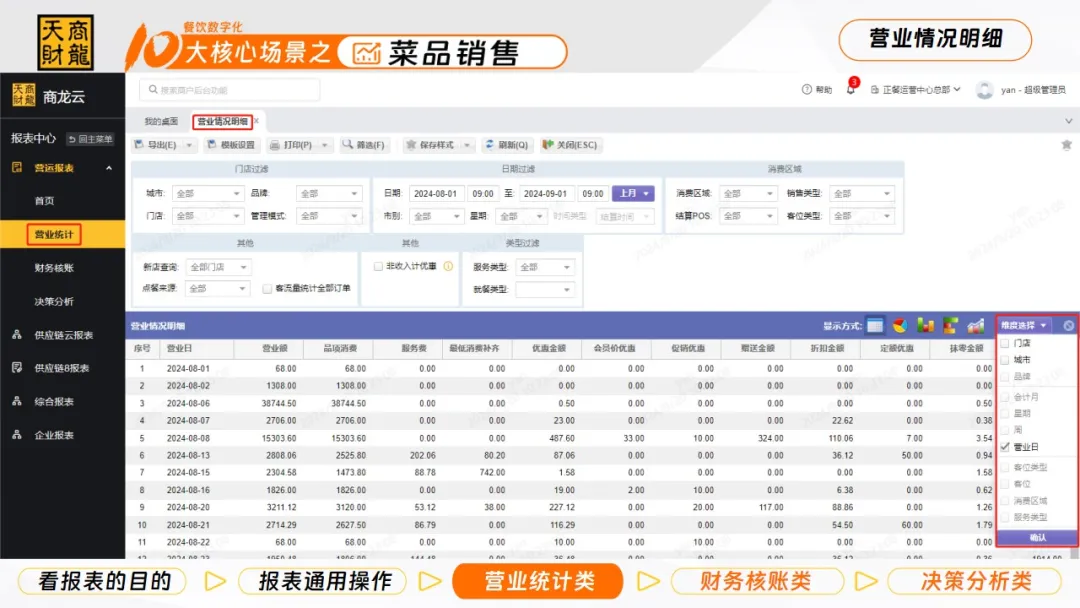Check the 会计月 dimension checkbox
The image size is (1080, 608).
(1005, 397)
